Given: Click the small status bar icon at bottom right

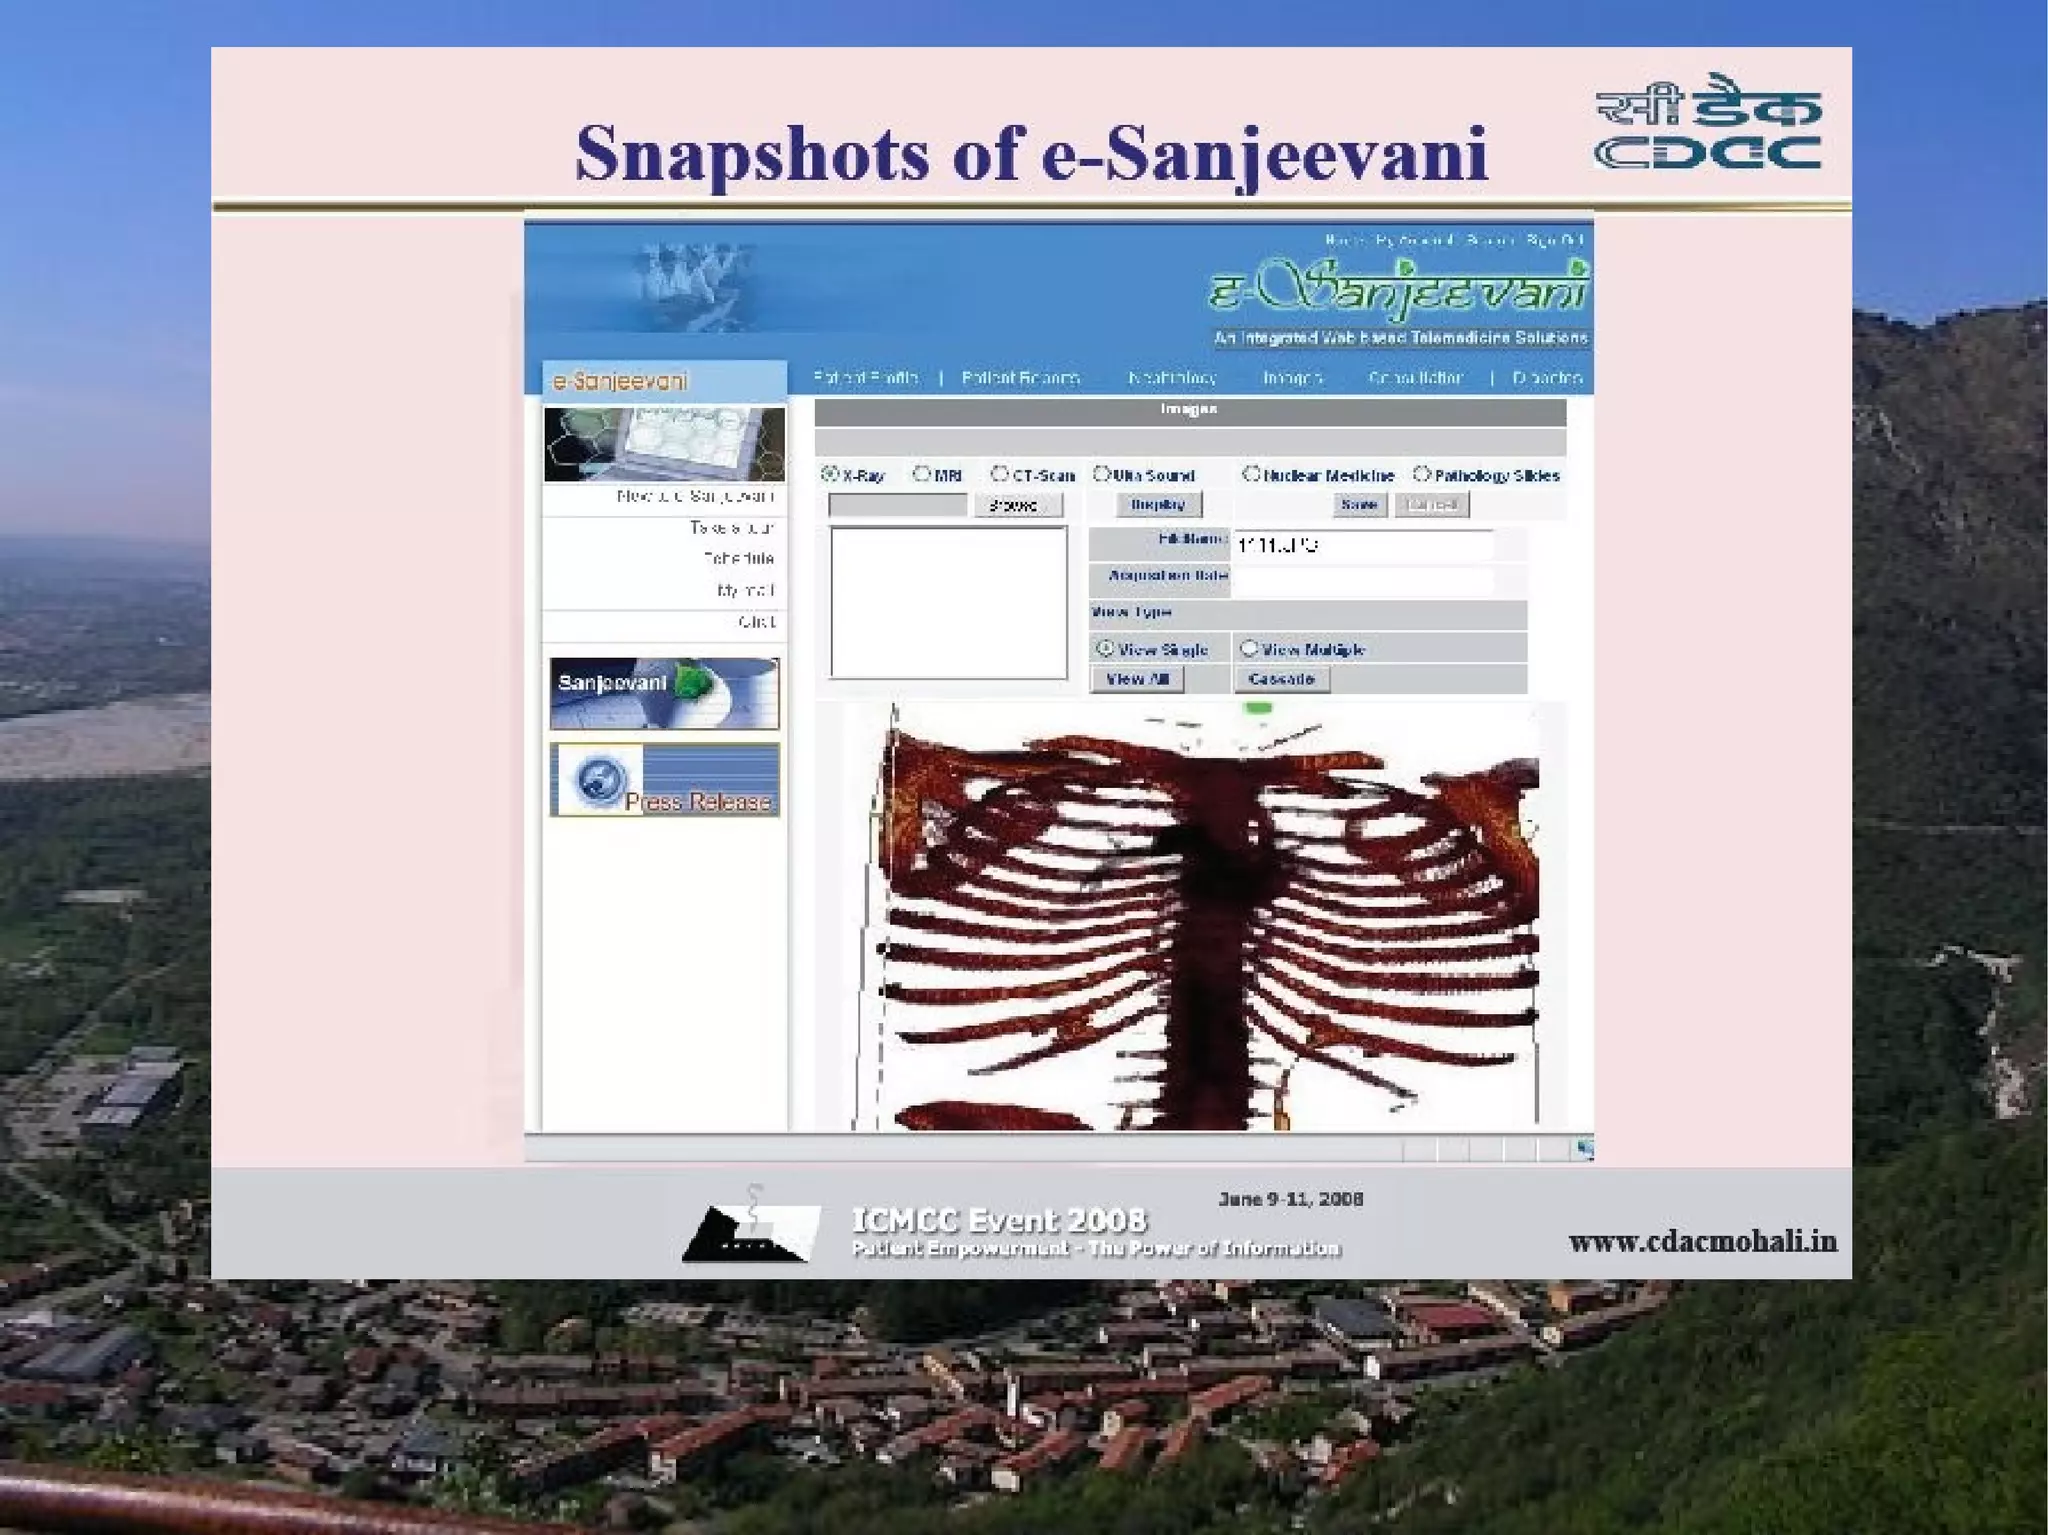Looking at the screenshot, I should point(1584,1148).
